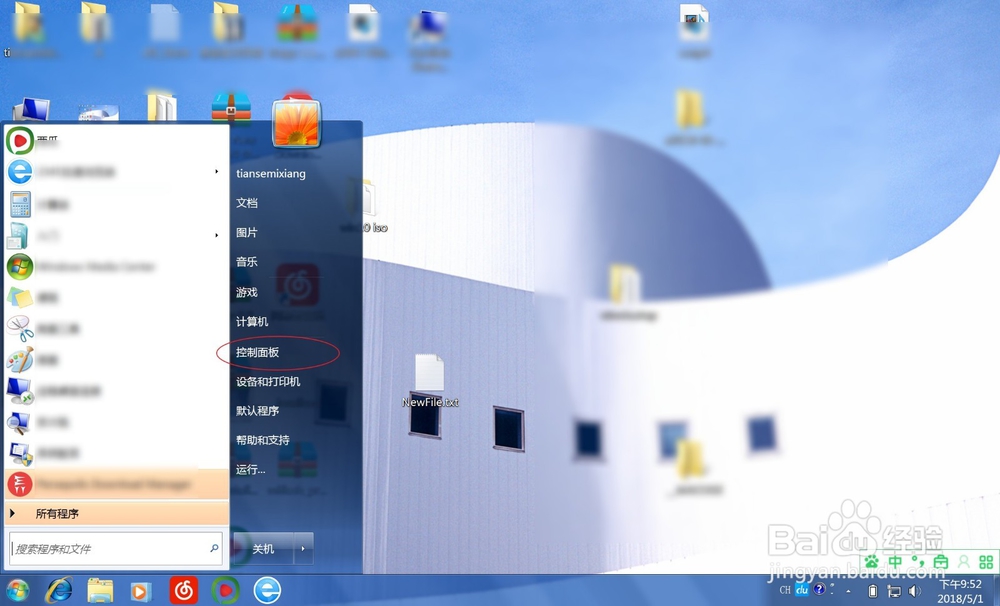Open 图片 (Pictures)
This screenshot has height=606, width=1000.
(247, 233)
